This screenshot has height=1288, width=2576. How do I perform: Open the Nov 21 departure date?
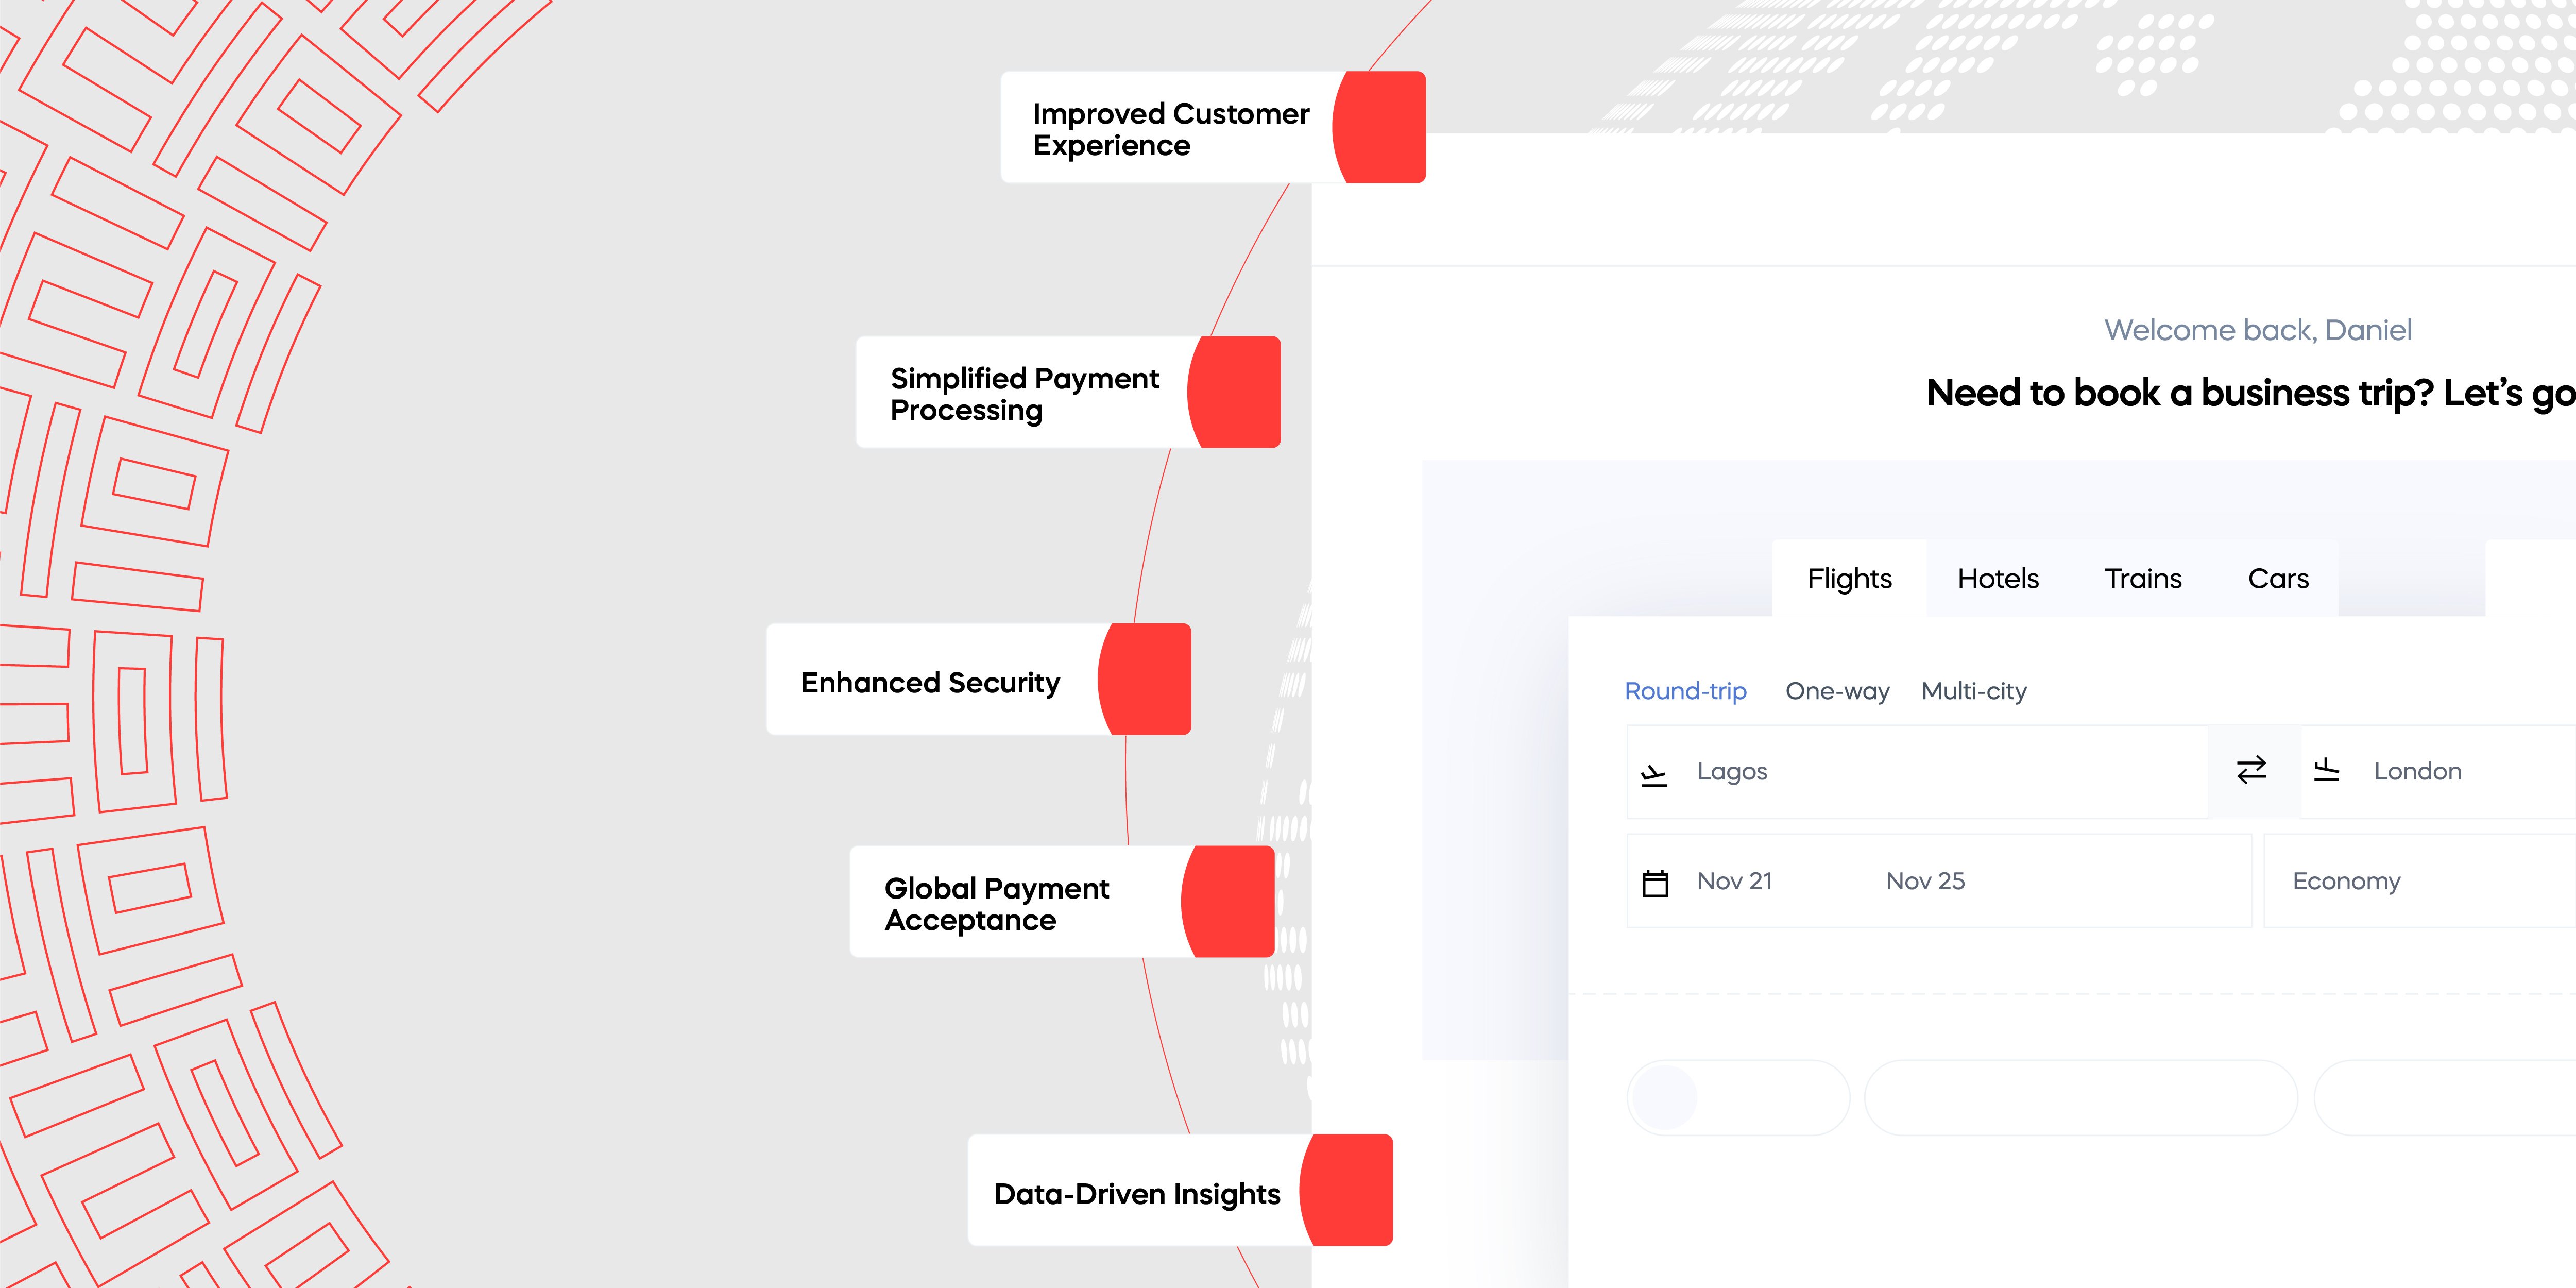(x=1734, y=881)
